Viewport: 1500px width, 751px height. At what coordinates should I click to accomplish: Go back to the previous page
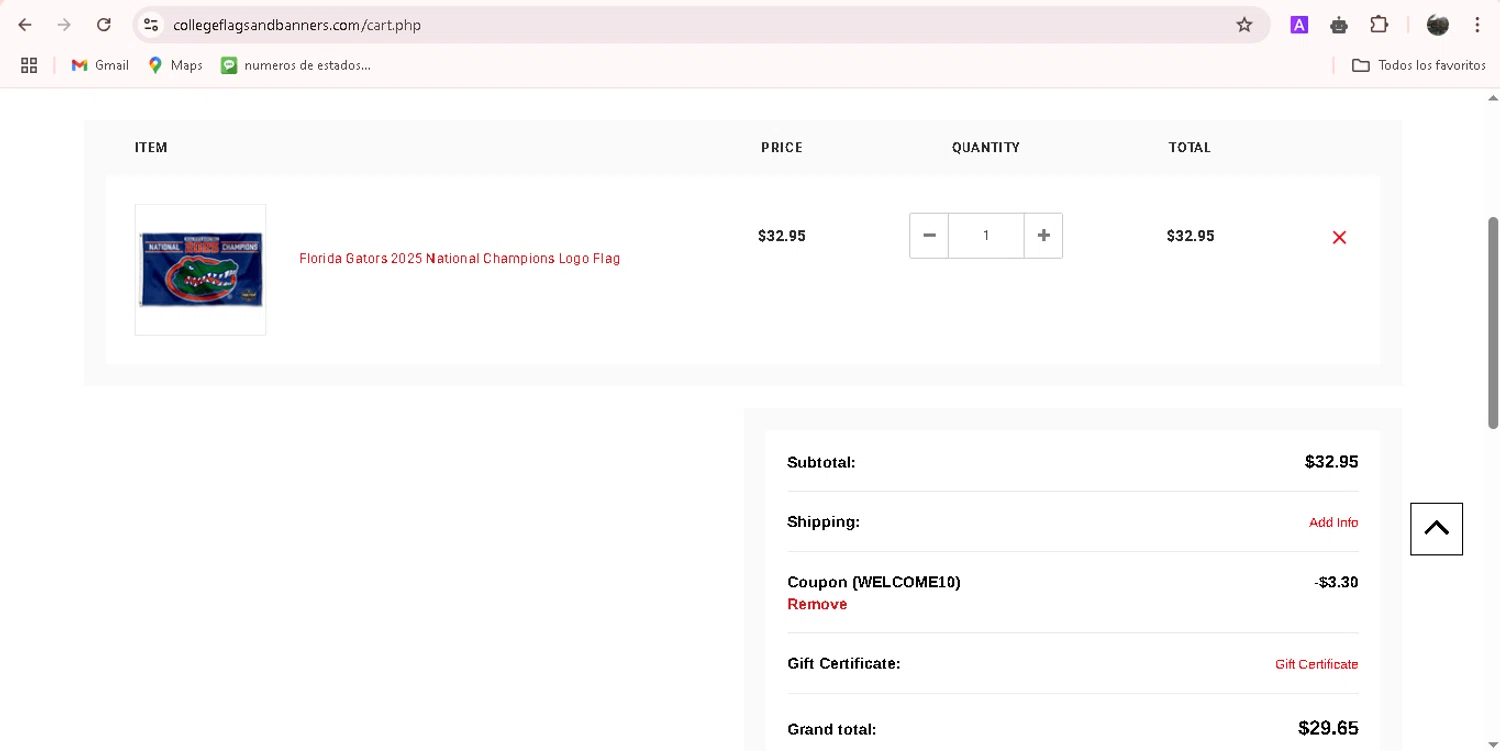click(x=25, y=25)
